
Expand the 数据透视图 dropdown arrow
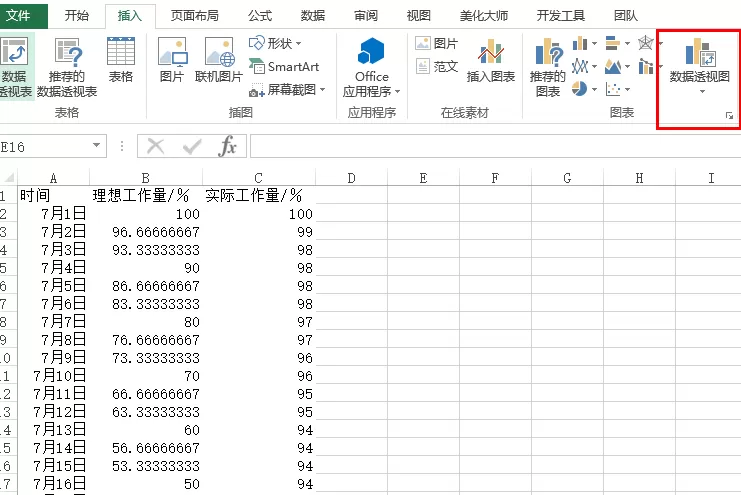coord(702,91)
